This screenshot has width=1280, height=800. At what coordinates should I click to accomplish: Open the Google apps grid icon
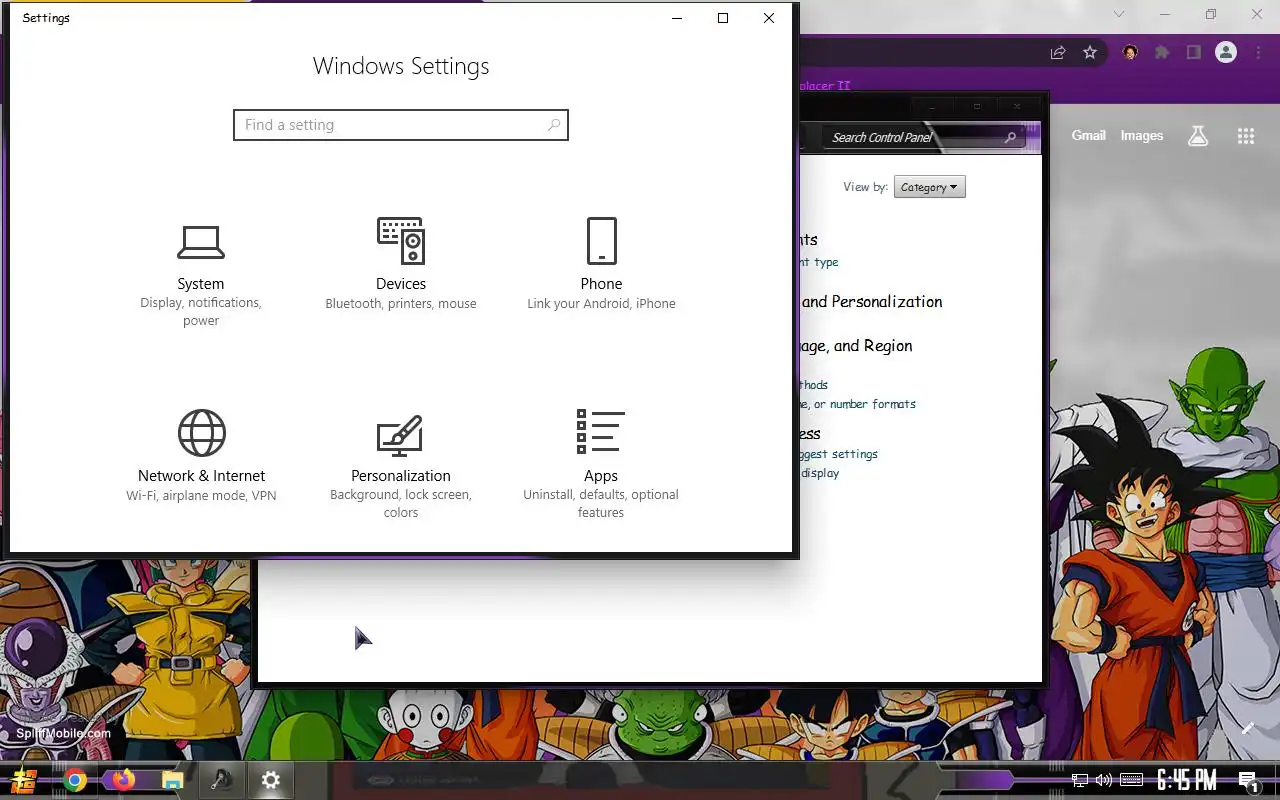[x=1245, y=136]
